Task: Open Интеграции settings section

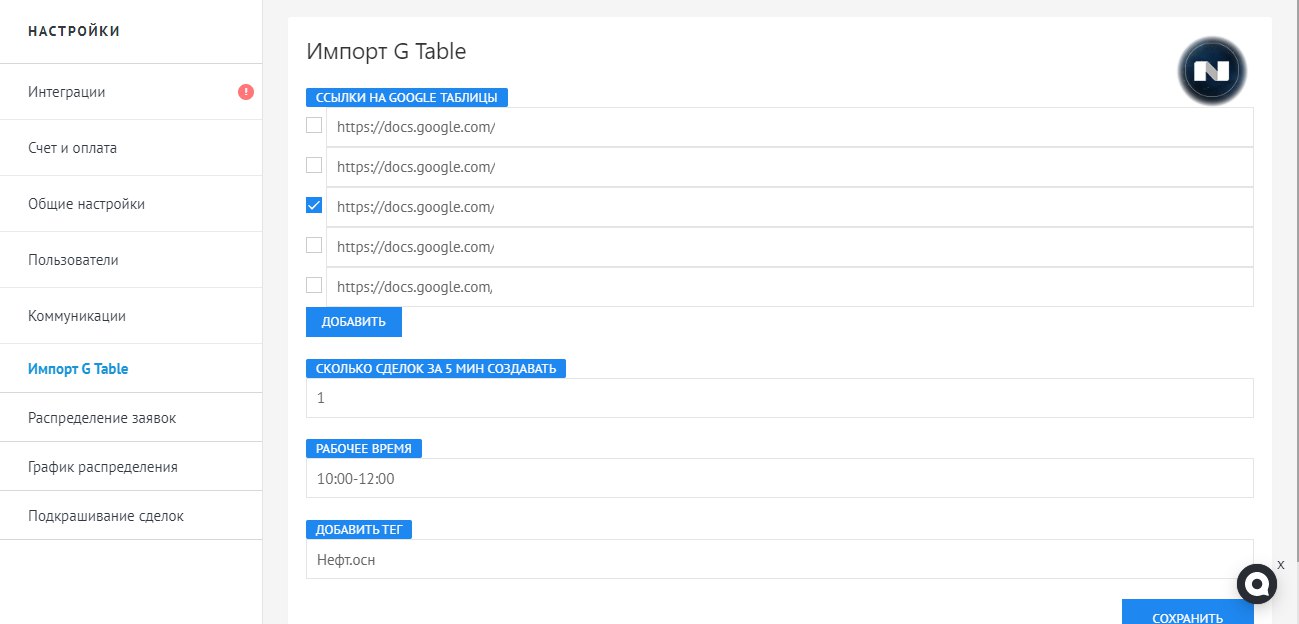Action: click(x=67, y=92)
